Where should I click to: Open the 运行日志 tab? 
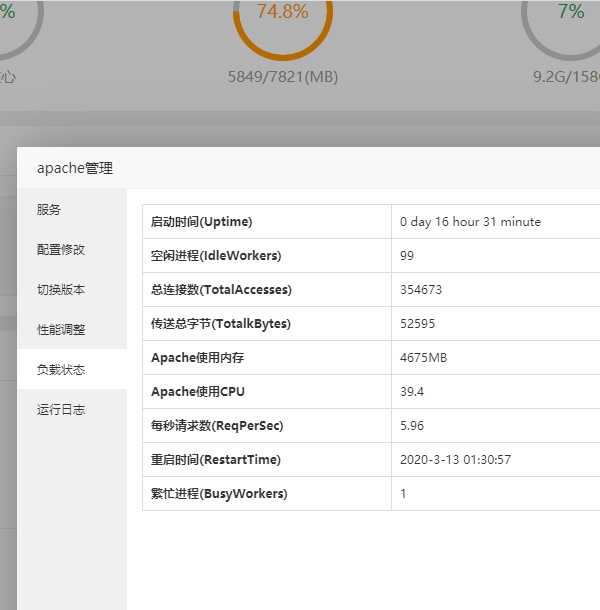coord(72,409)
